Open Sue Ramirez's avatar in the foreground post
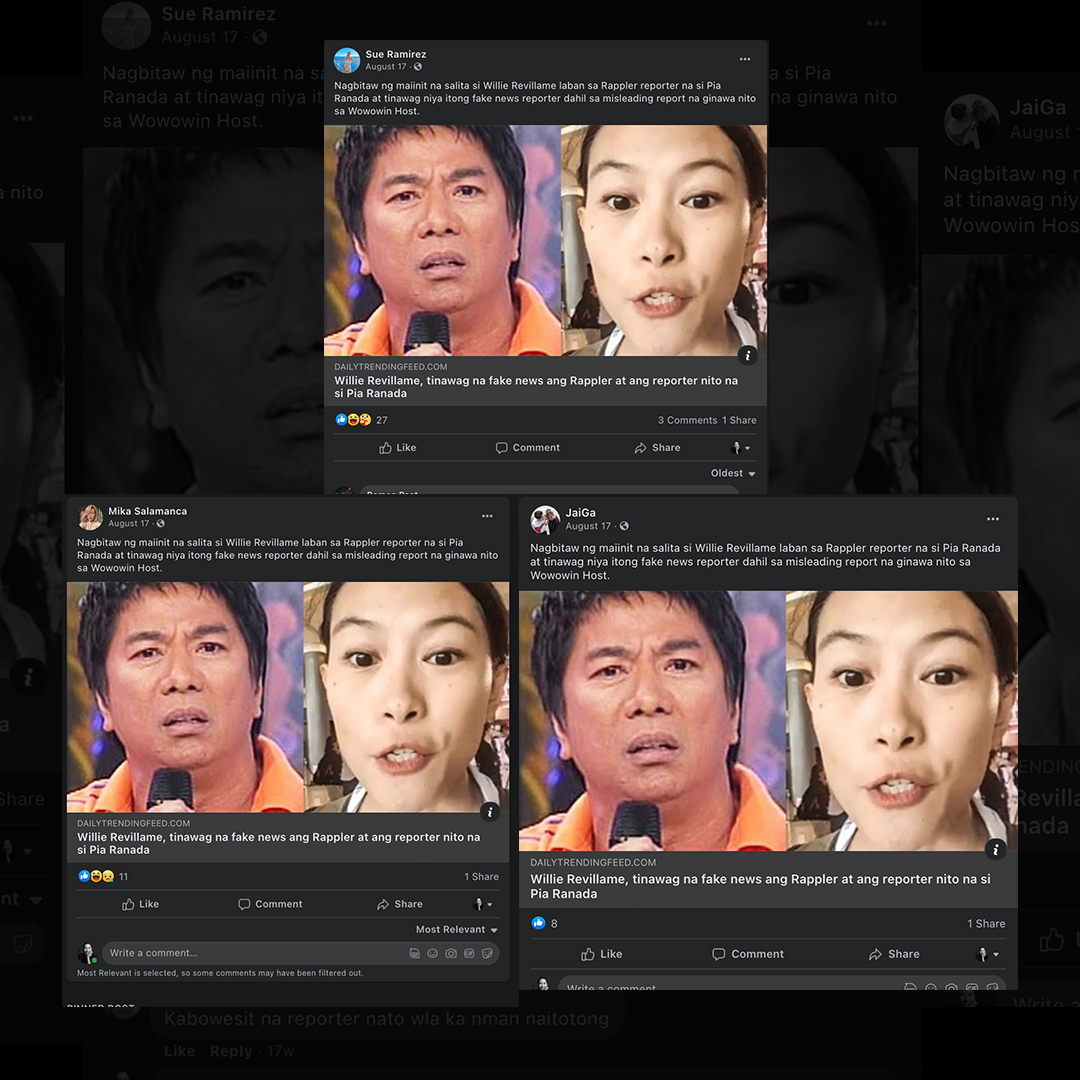Screen dimensions: 1080x1080 [346, 60]
